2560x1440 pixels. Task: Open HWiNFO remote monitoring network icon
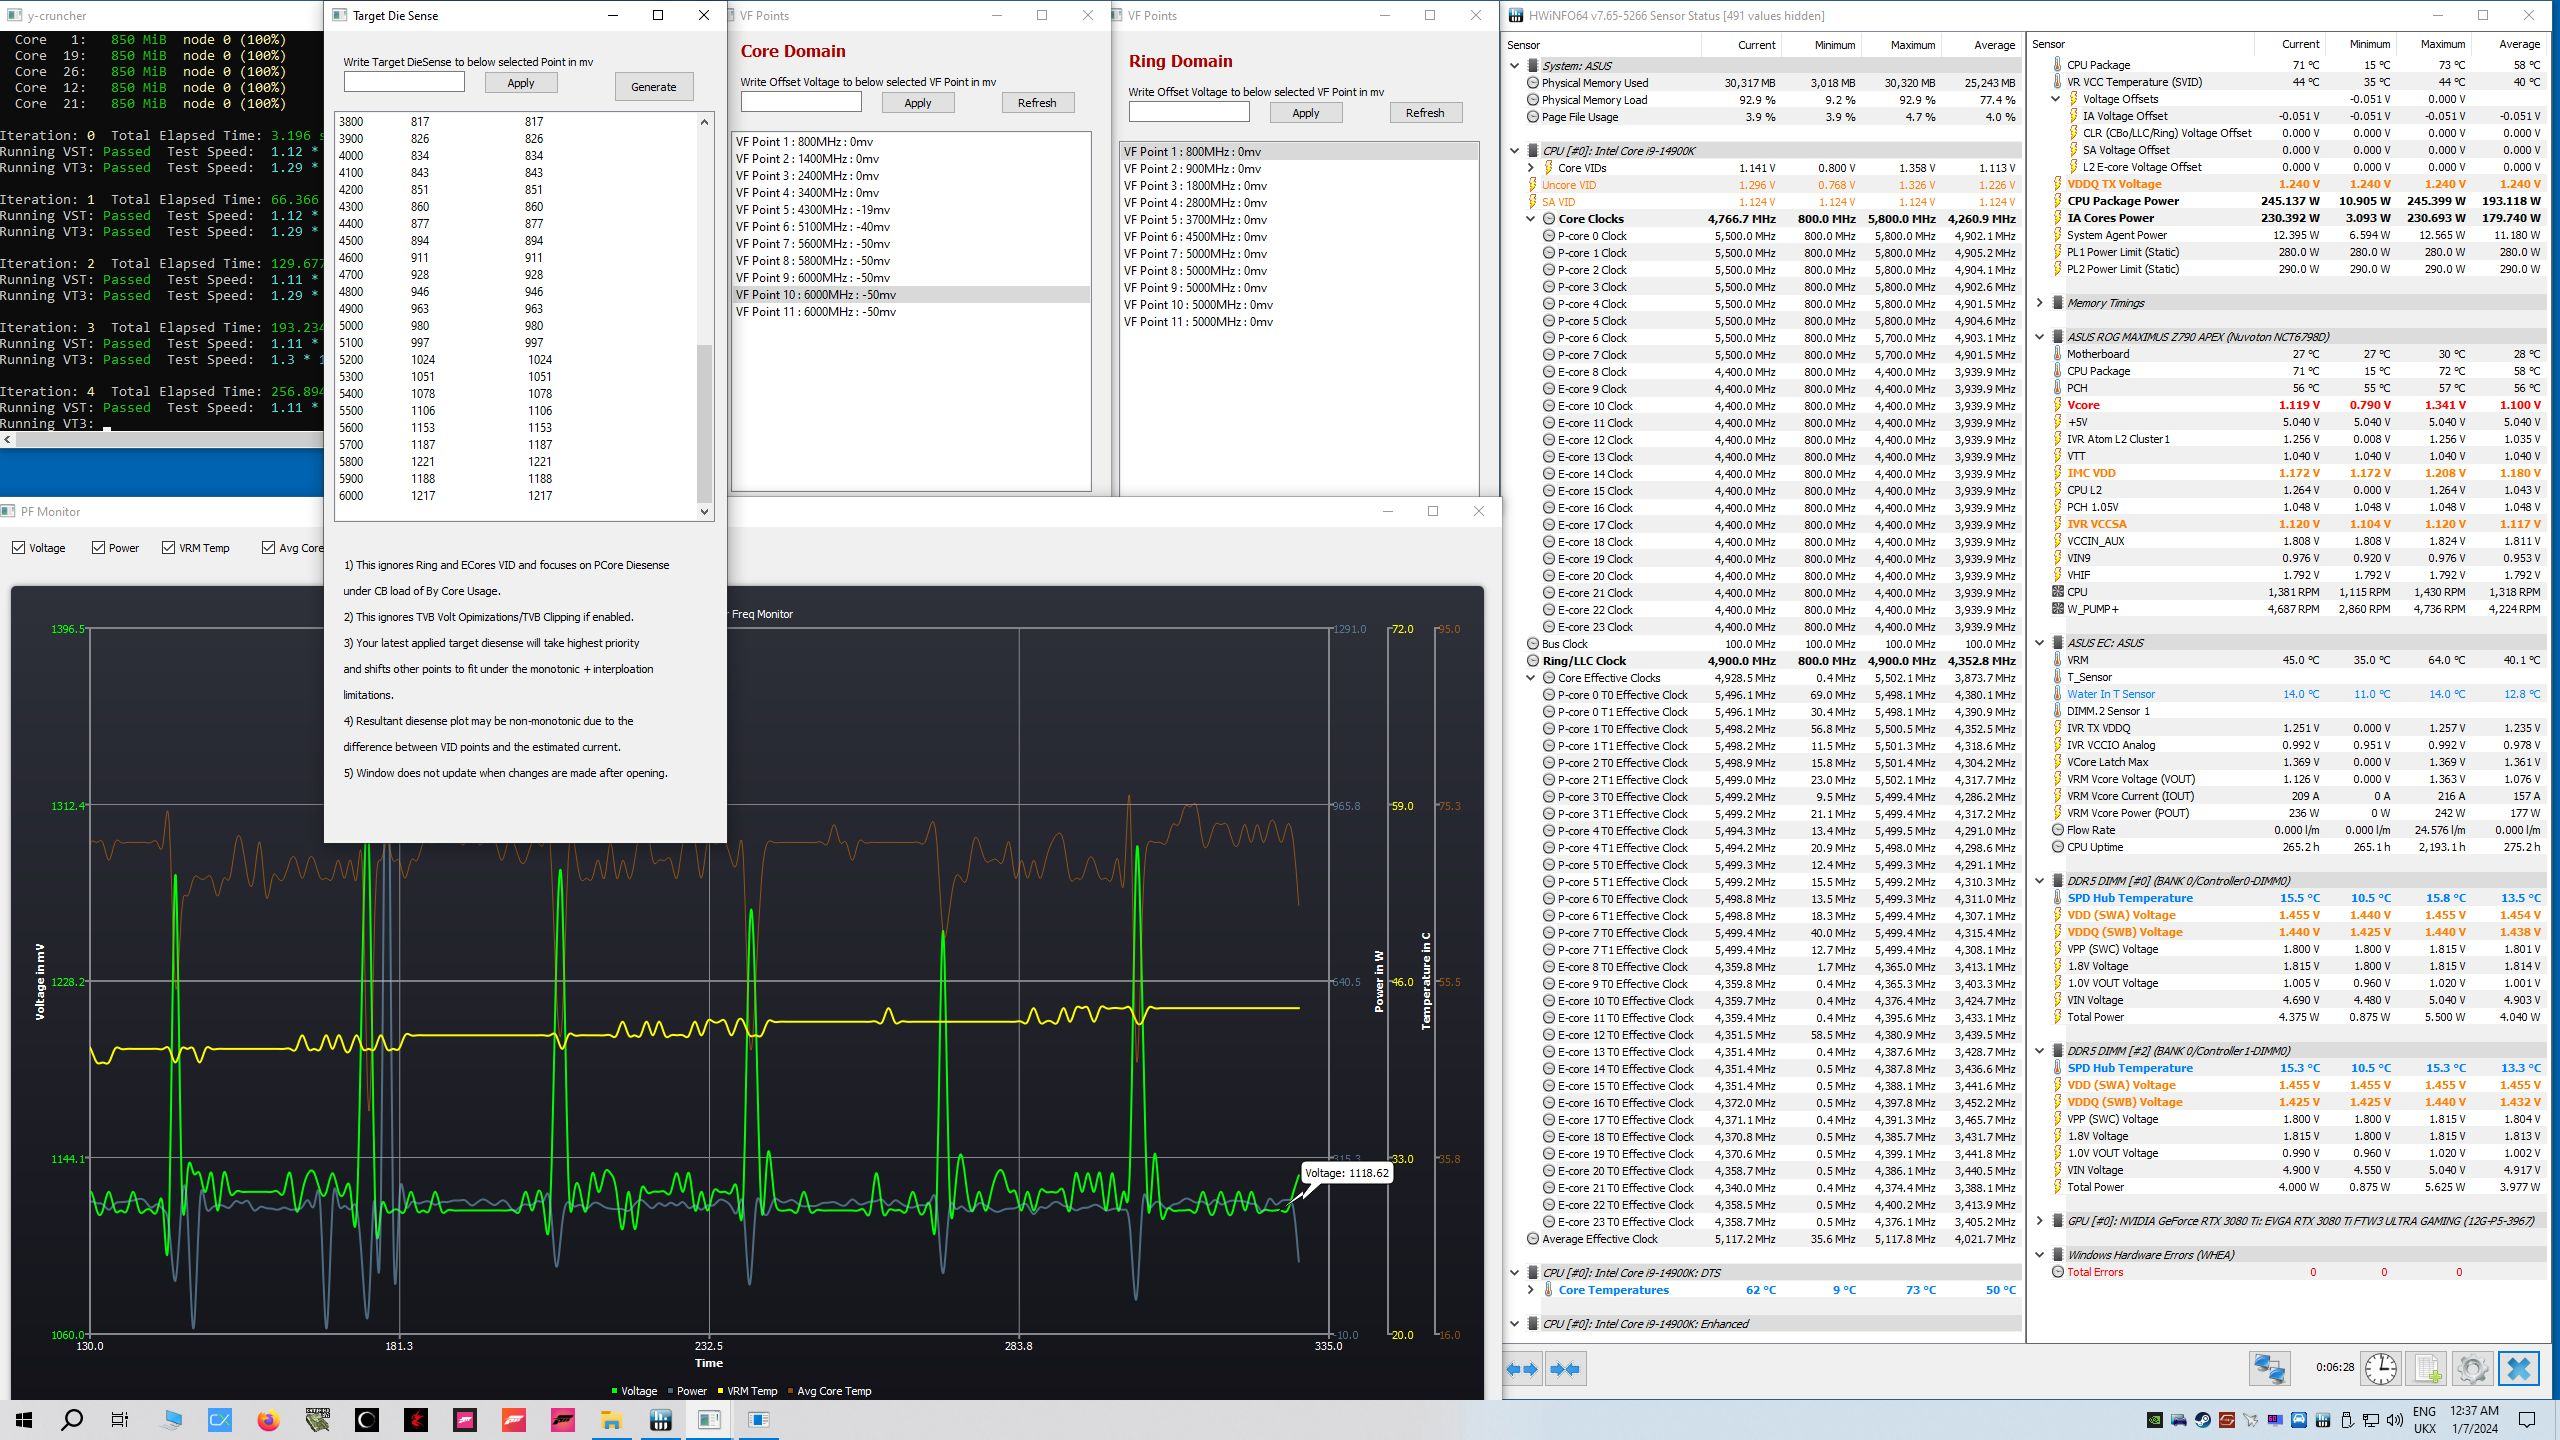pyautogui.click(x=2269, y=1368)
